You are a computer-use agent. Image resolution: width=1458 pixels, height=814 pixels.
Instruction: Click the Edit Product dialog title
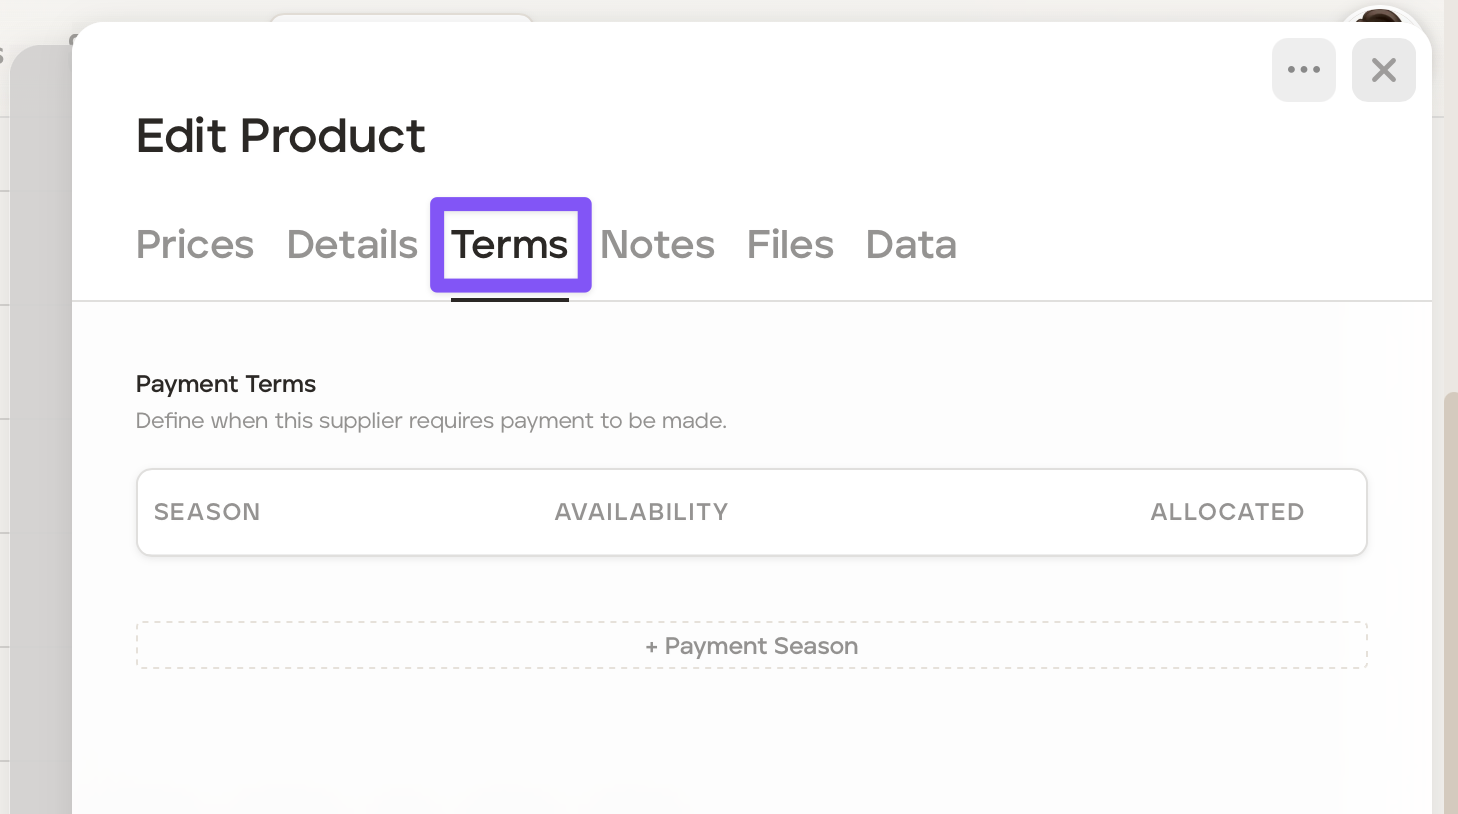(281, 136)
